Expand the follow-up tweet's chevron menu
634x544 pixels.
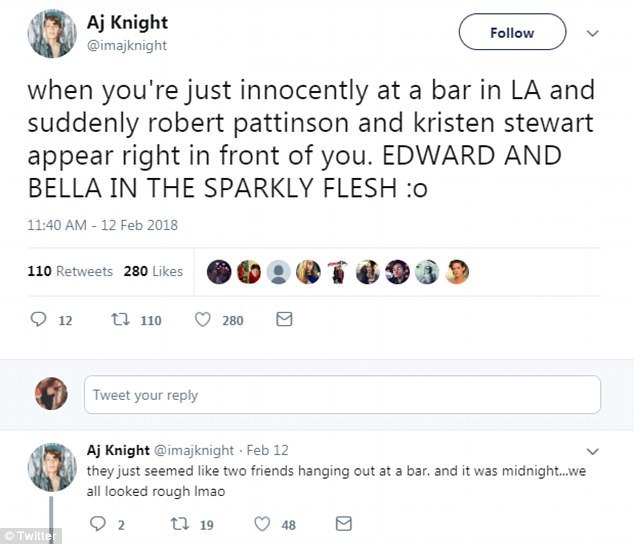[592, 451]
